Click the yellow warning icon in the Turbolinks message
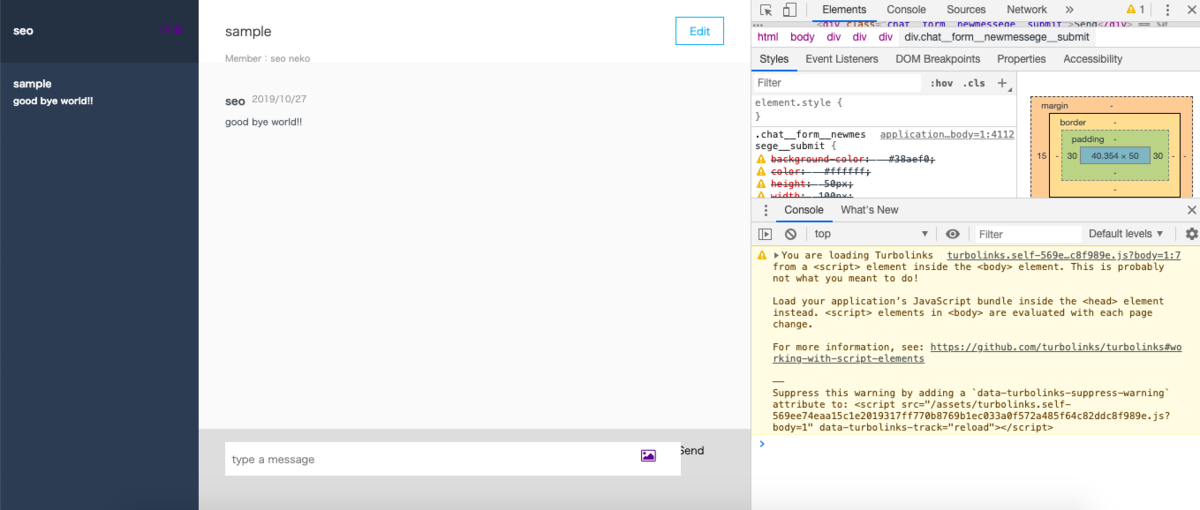 click(762, 256)
